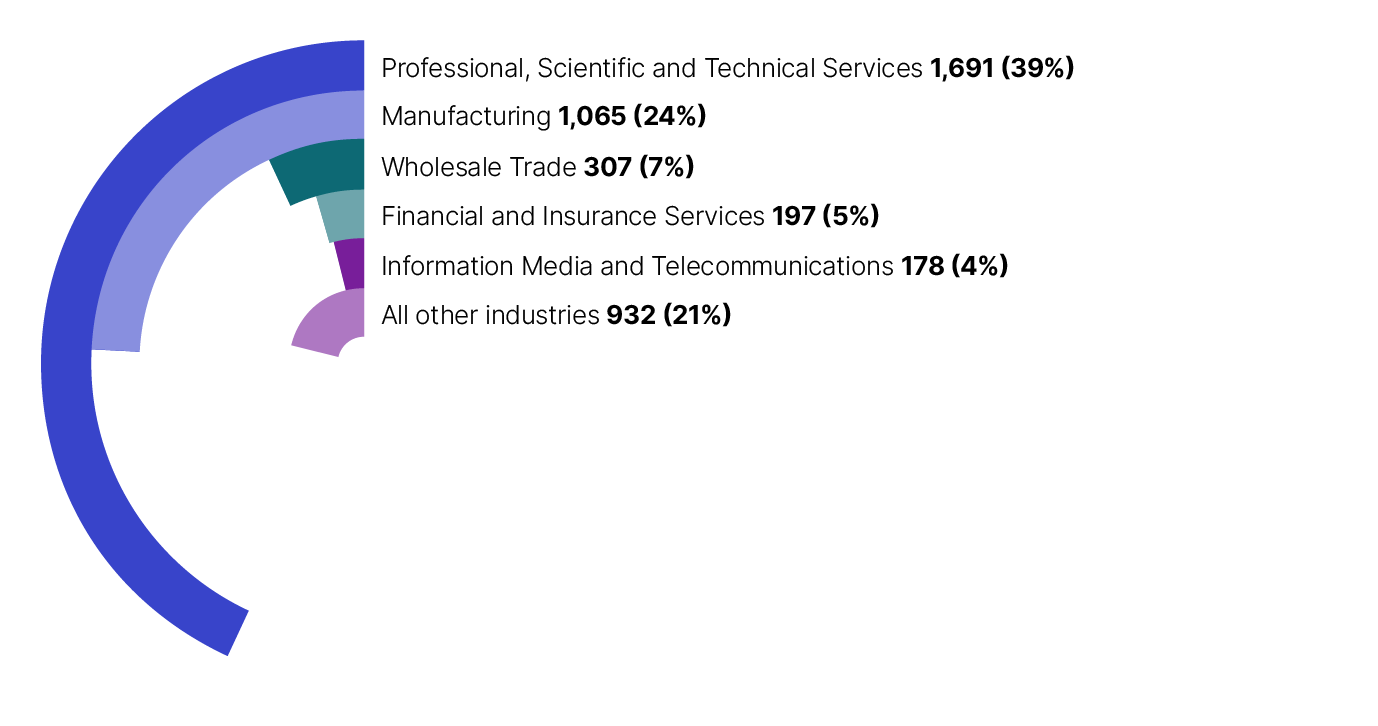Viewport: 1378px width, 726px height.
Task: Click the 1,065 (24%) value
Action: pyautogui.click(x=632, y=117)
